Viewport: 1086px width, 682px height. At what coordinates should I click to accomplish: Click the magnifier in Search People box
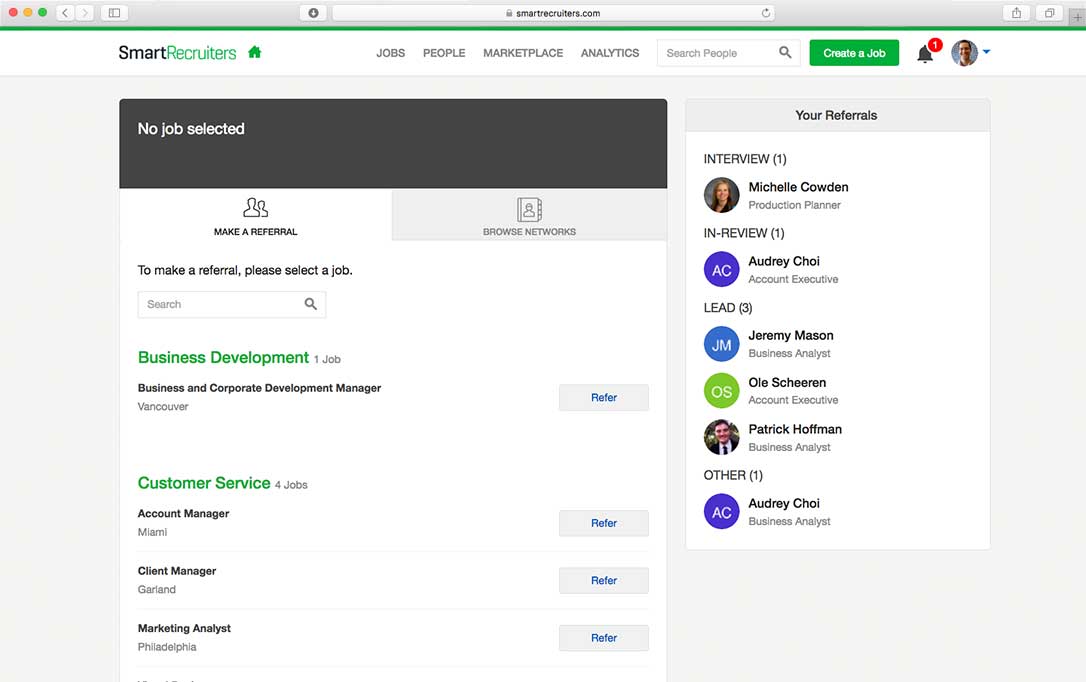click(785, 53)
